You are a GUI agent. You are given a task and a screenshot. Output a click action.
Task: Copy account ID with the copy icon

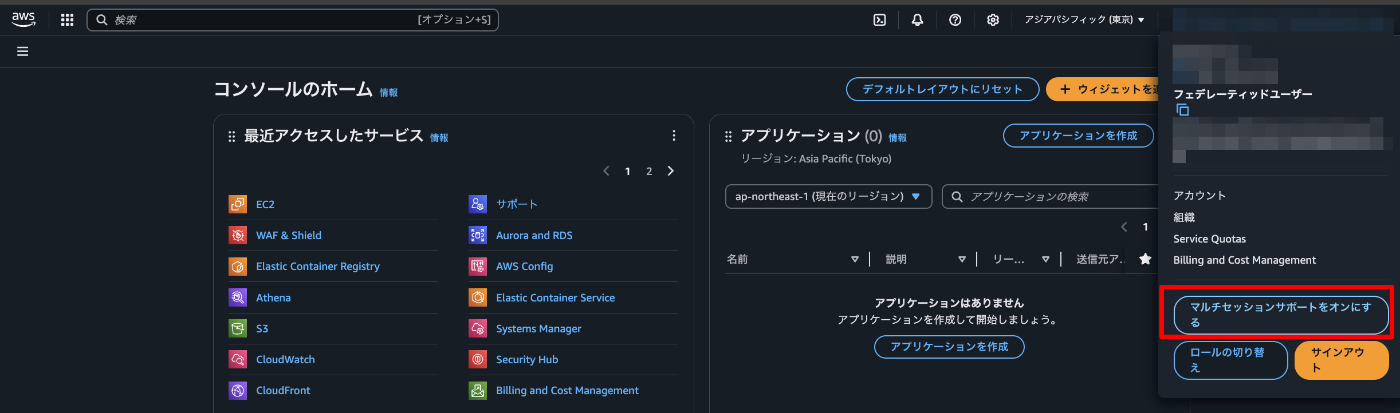coord(1182,110)
